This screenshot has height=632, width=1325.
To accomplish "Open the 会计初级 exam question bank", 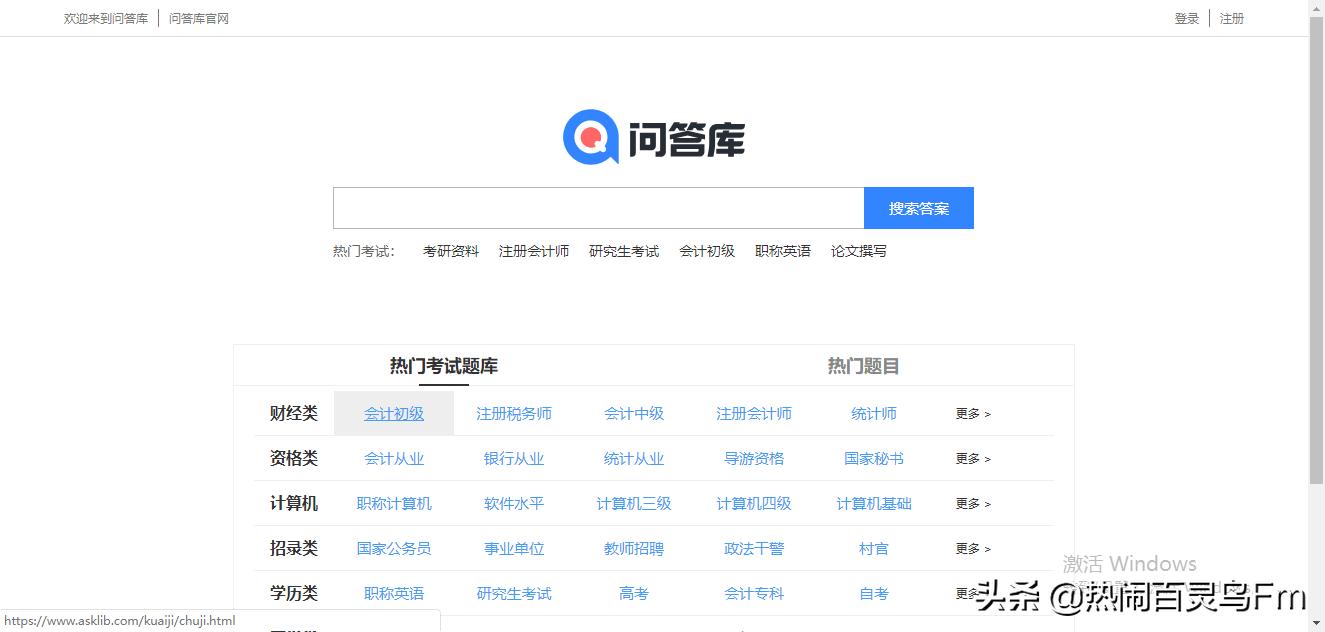I will (394, 413).
